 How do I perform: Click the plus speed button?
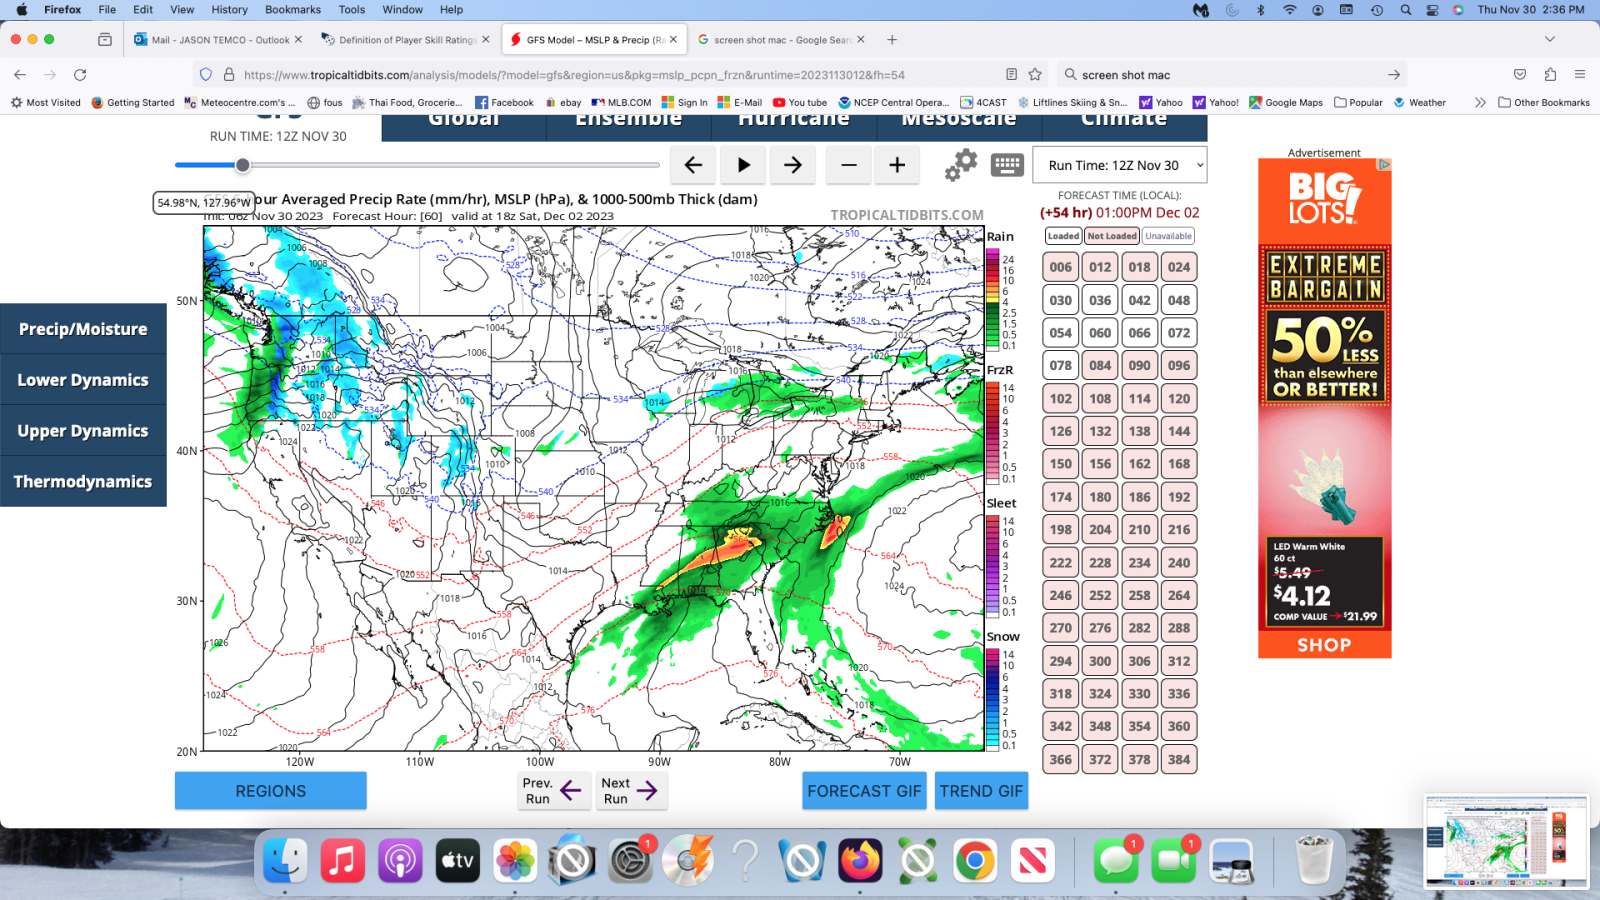coord(897,165)
